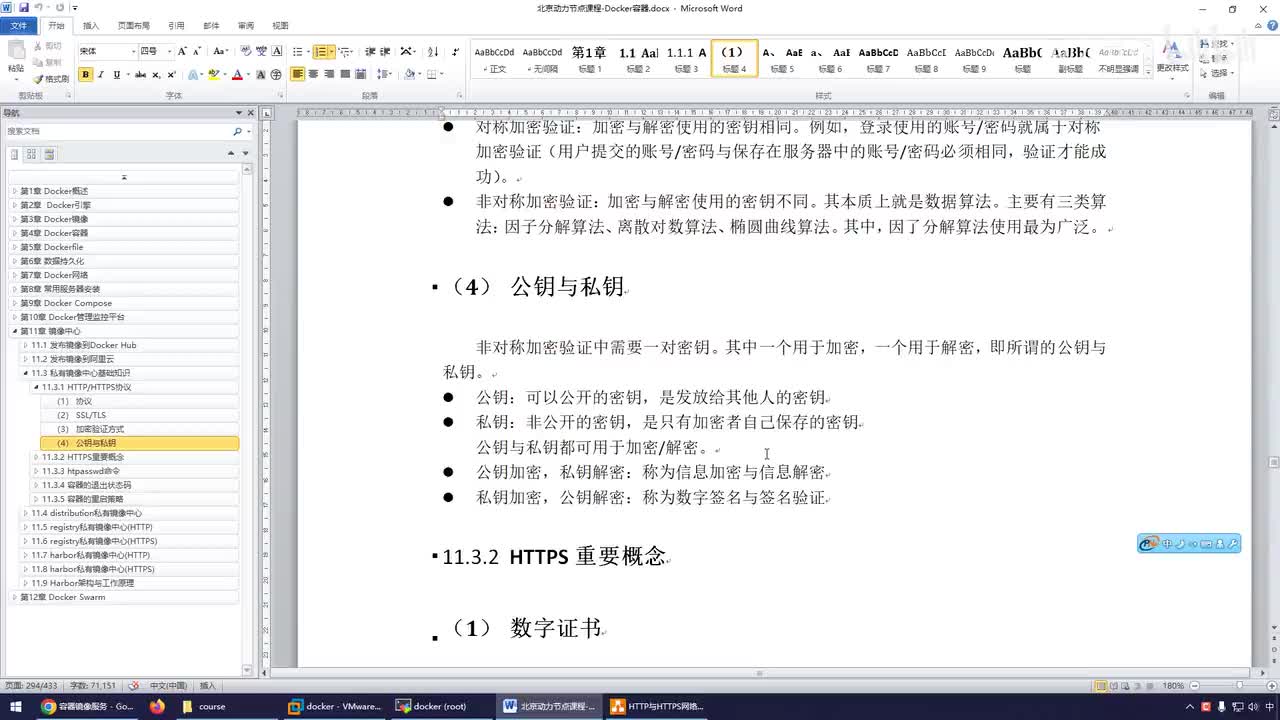Close the navigation pane
Image resolution: width=1280 pixels, height=720 pixels.
pos(250,113)
